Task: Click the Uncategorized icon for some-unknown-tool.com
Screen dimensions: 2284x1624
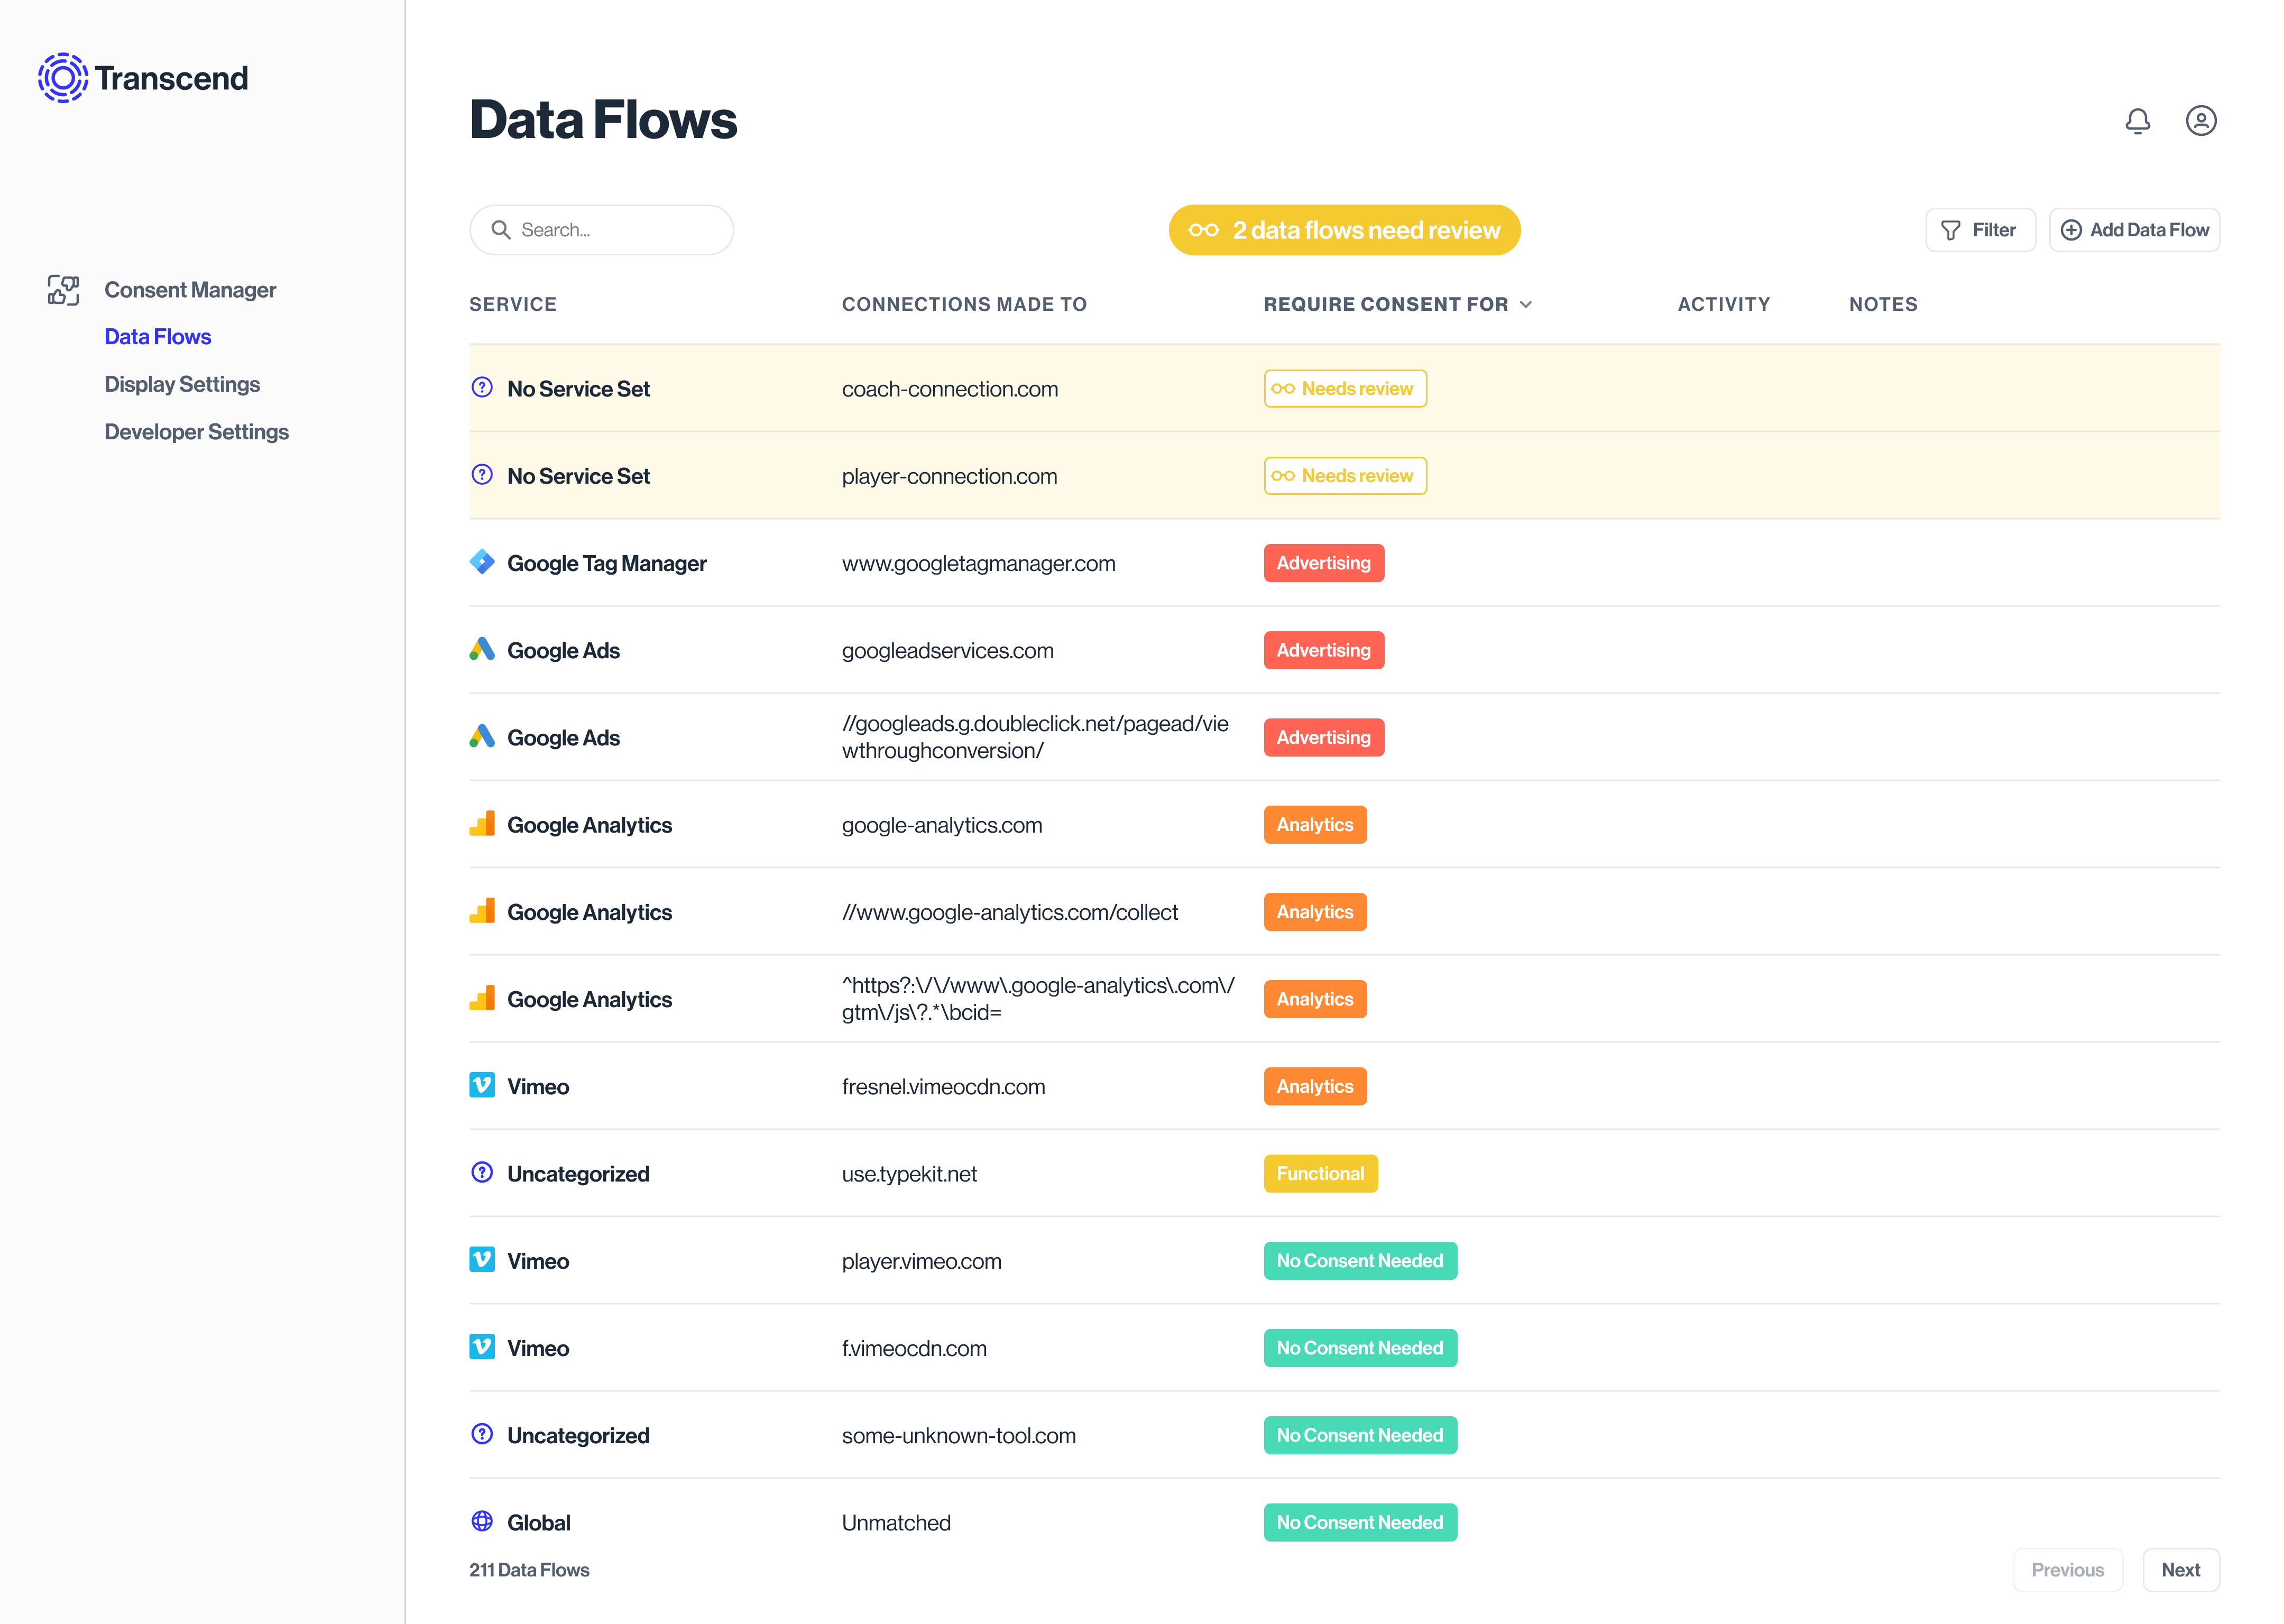Action: click(482, 1434)
